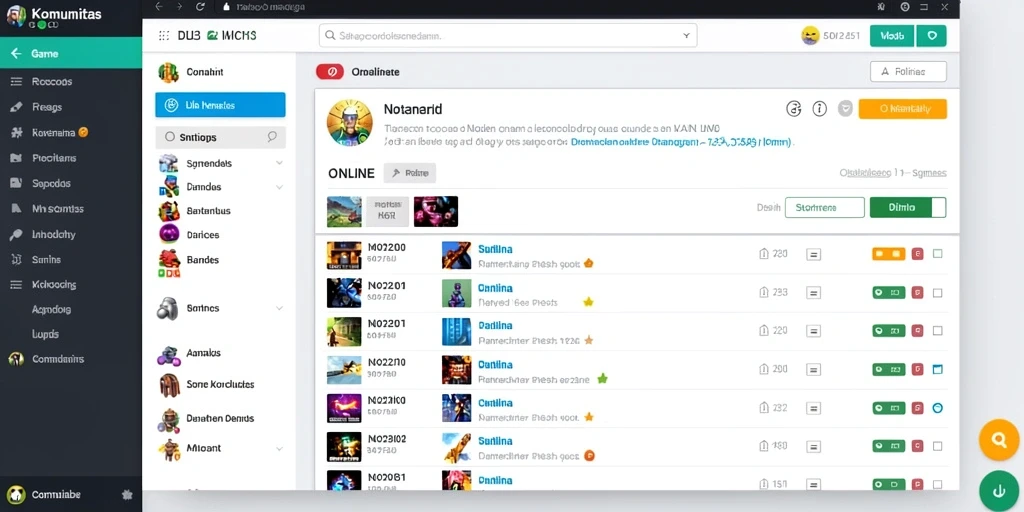The image size is (1024, 512).
Task: Click the orange Nfantaly button
Action: (903, 109)
